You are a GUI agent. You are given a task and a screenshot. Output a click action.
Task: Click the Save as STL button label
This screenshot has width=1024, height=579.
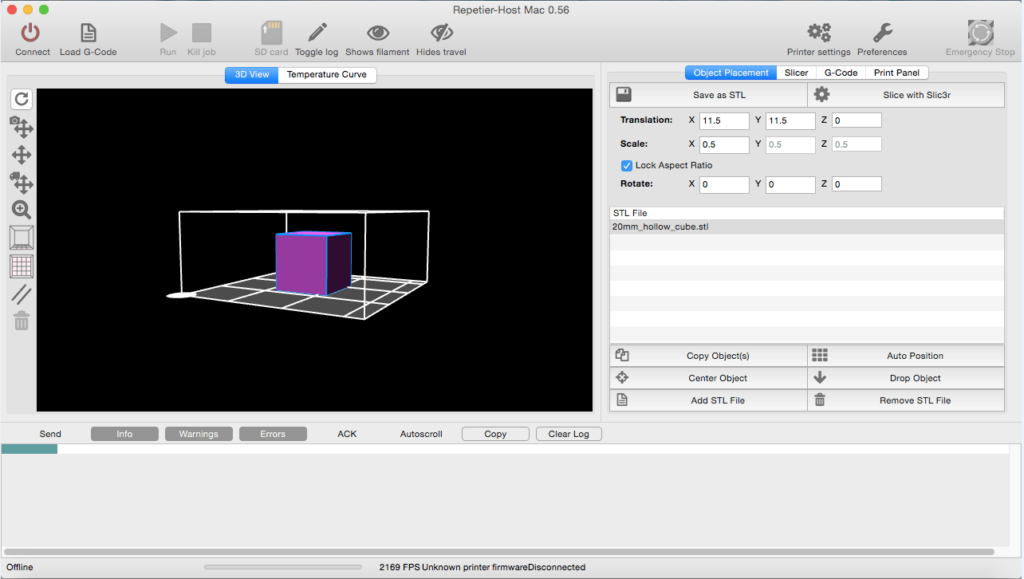pos(719,95)
